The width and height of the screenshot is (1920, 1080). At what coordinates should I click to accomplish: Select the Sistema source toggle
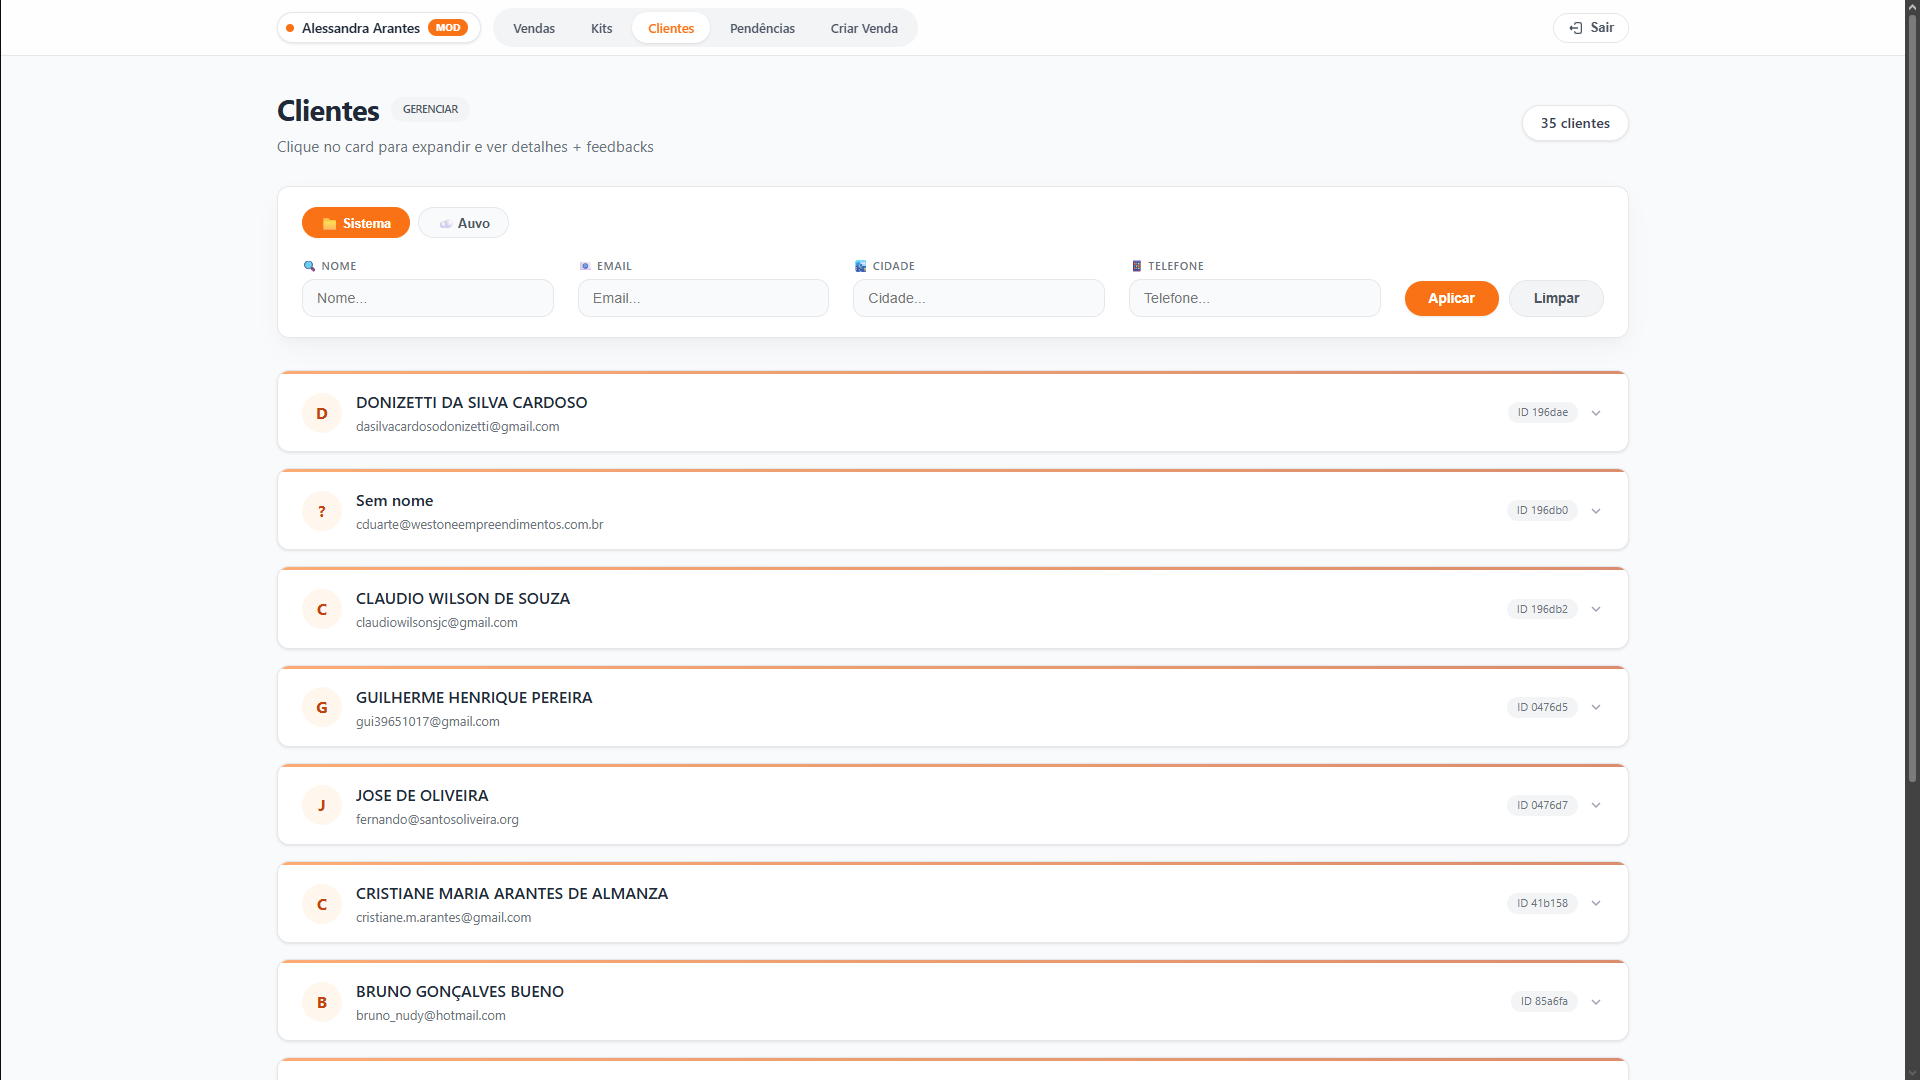356,223
